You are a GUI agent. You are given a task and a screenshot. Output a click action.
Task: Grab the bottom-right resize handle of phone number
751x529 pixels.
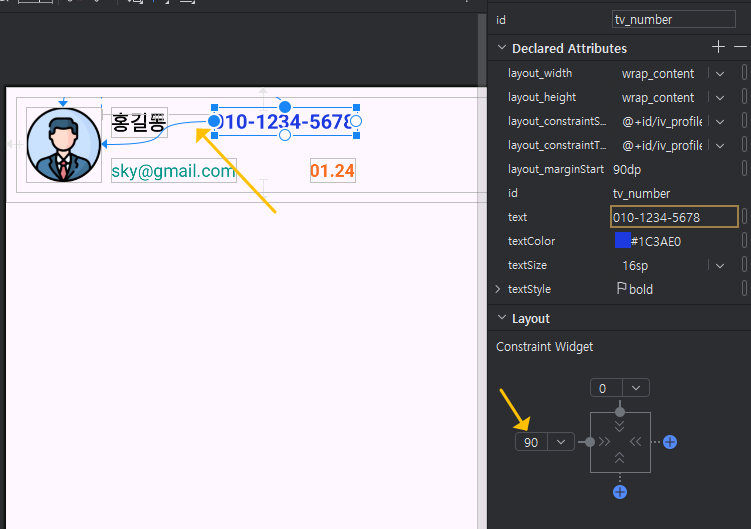356,136
